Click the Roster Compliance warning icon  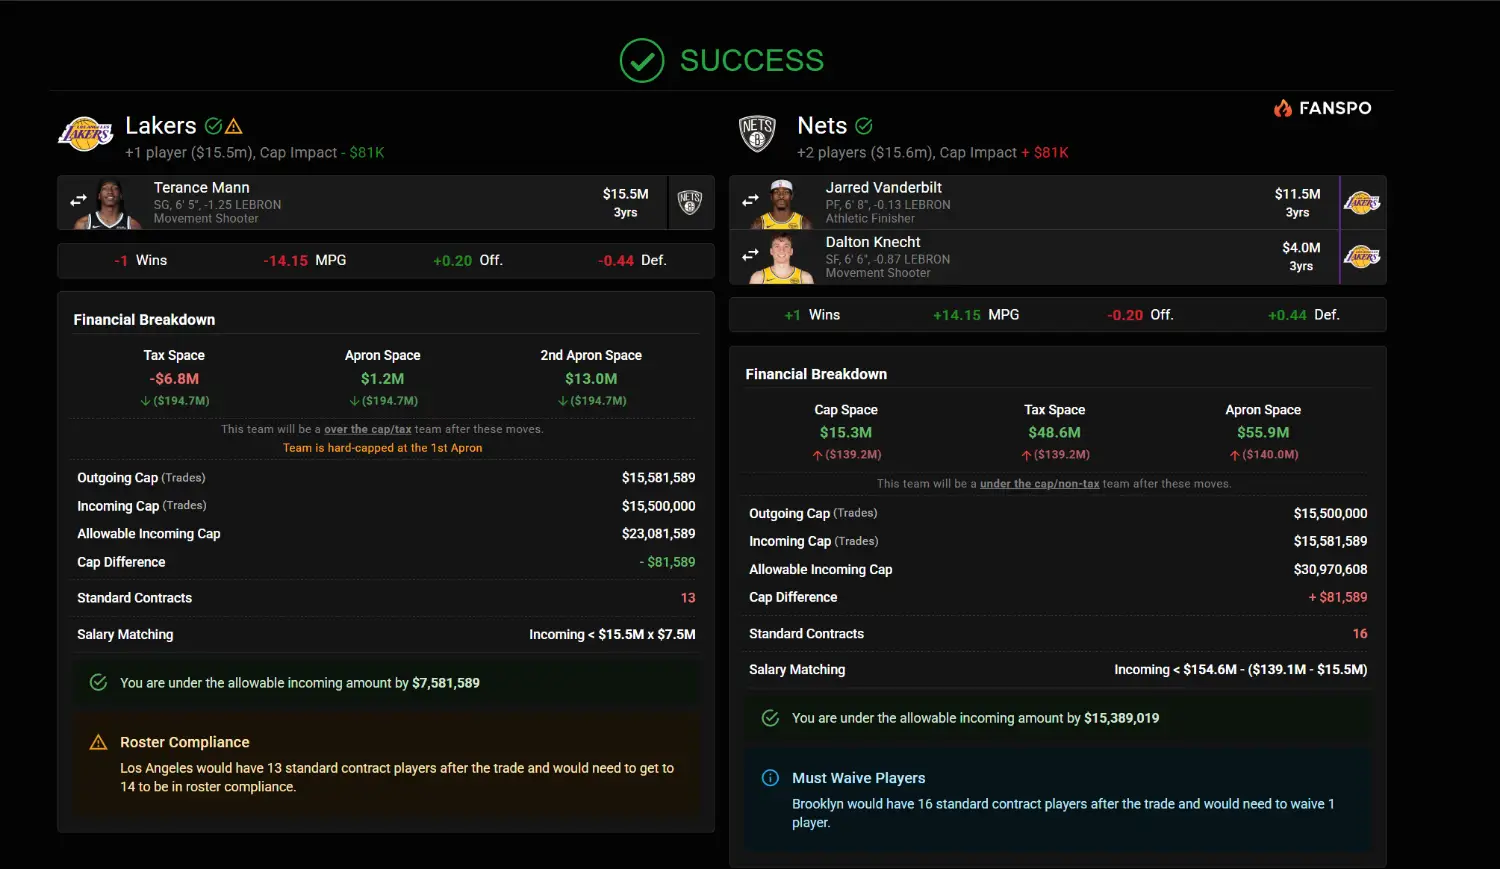[x=98, y=742]
